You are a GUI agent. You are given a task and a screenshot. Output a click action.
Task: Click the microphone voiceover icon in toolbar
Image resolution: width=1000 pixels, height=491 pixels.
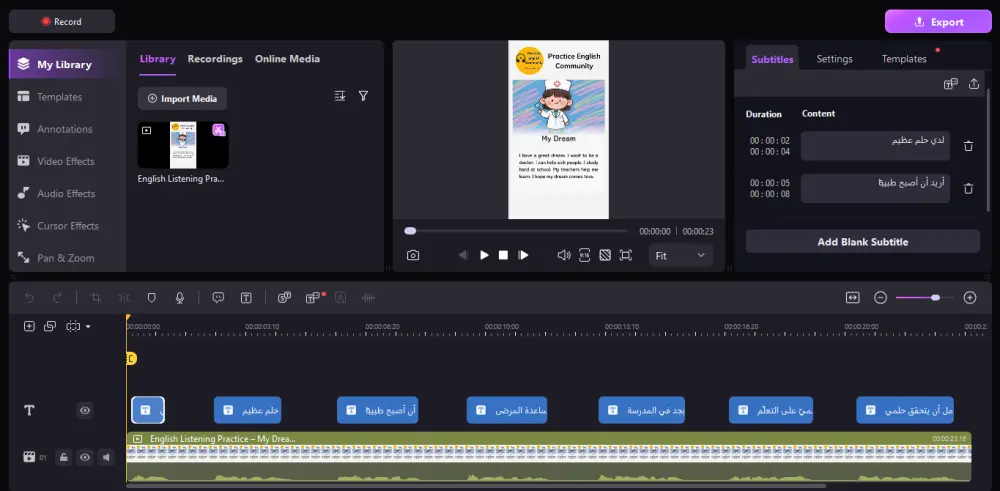click(x=180, y=298)
